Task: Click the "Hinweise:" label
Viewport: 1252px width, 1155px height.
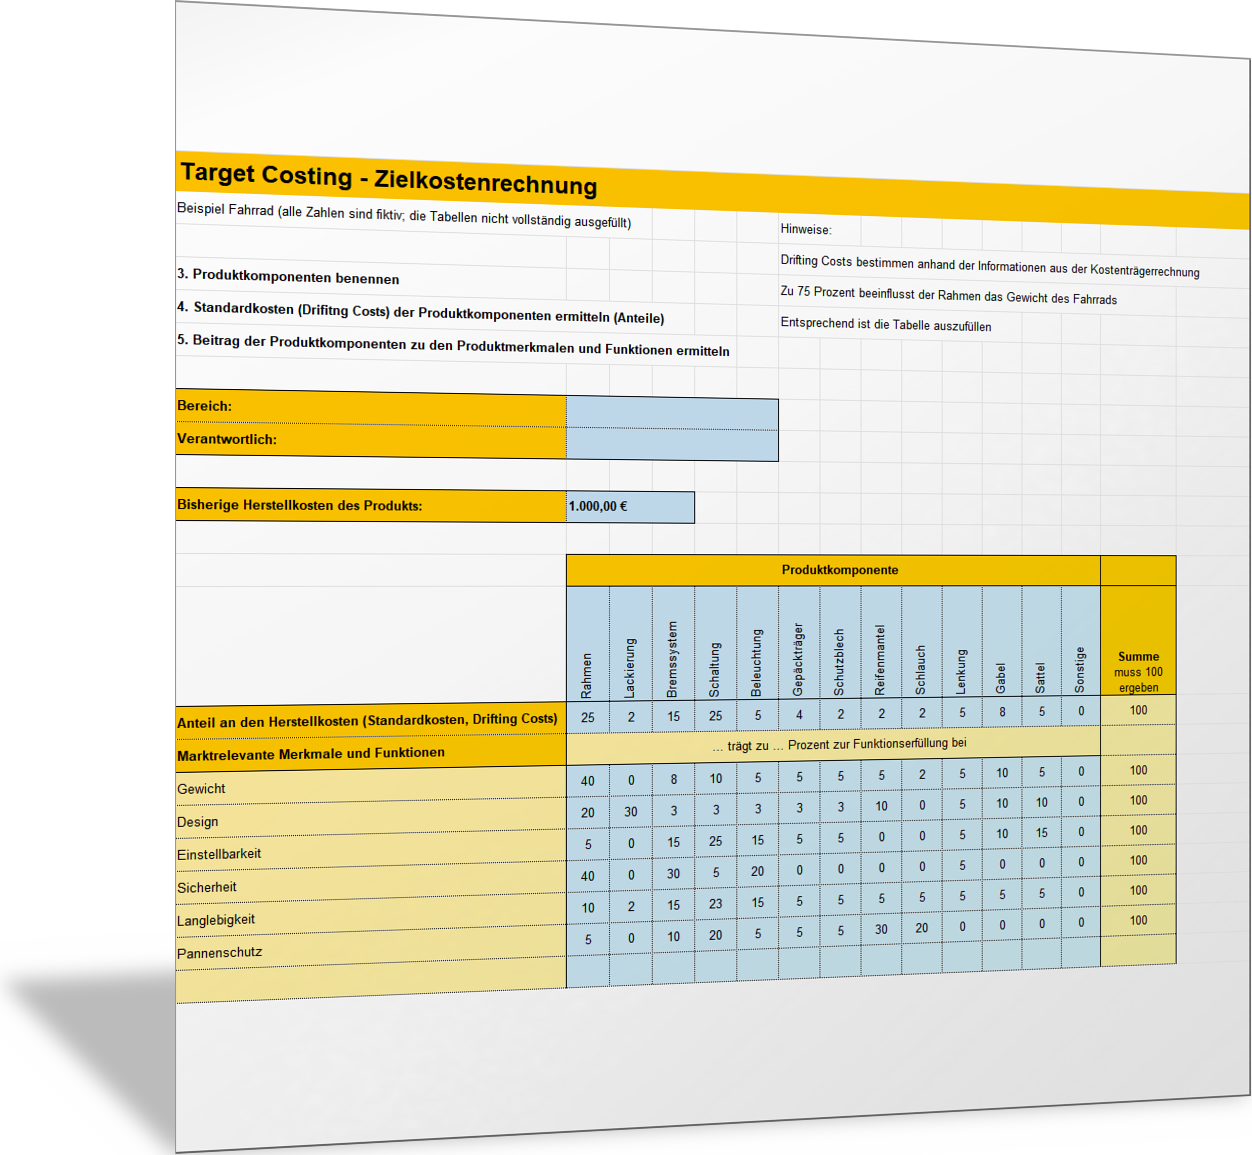Action: tap(806, 229)
